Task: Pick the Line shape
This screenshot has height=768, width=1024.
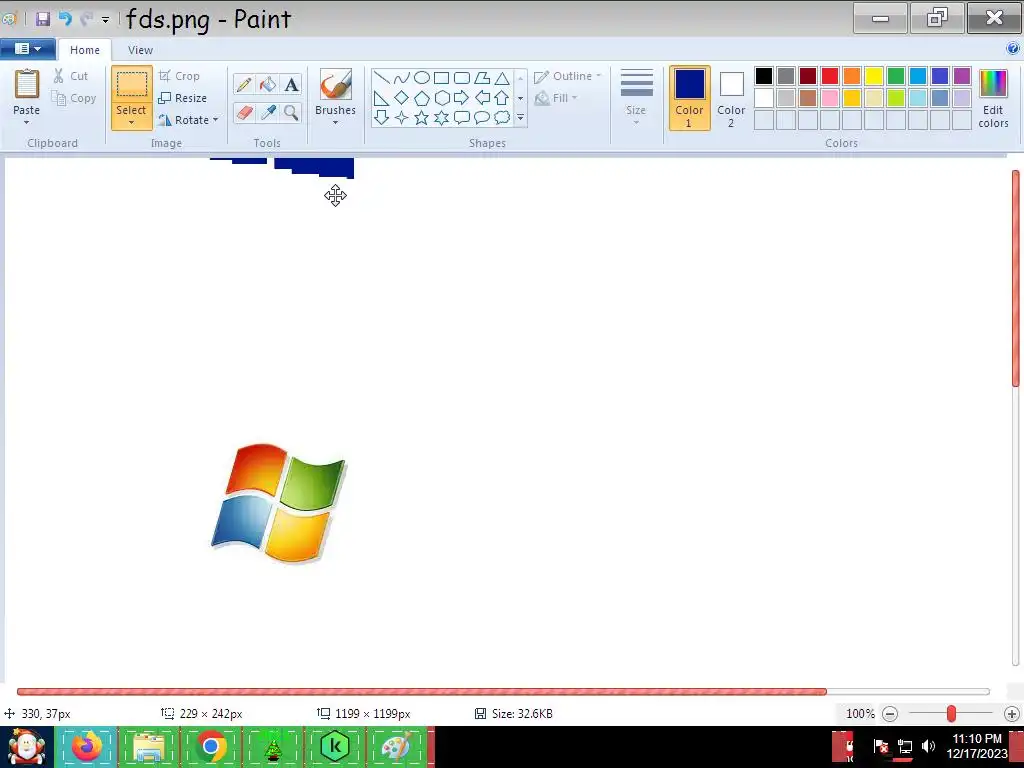Action: pyautogui.click(x=382, y=78)
